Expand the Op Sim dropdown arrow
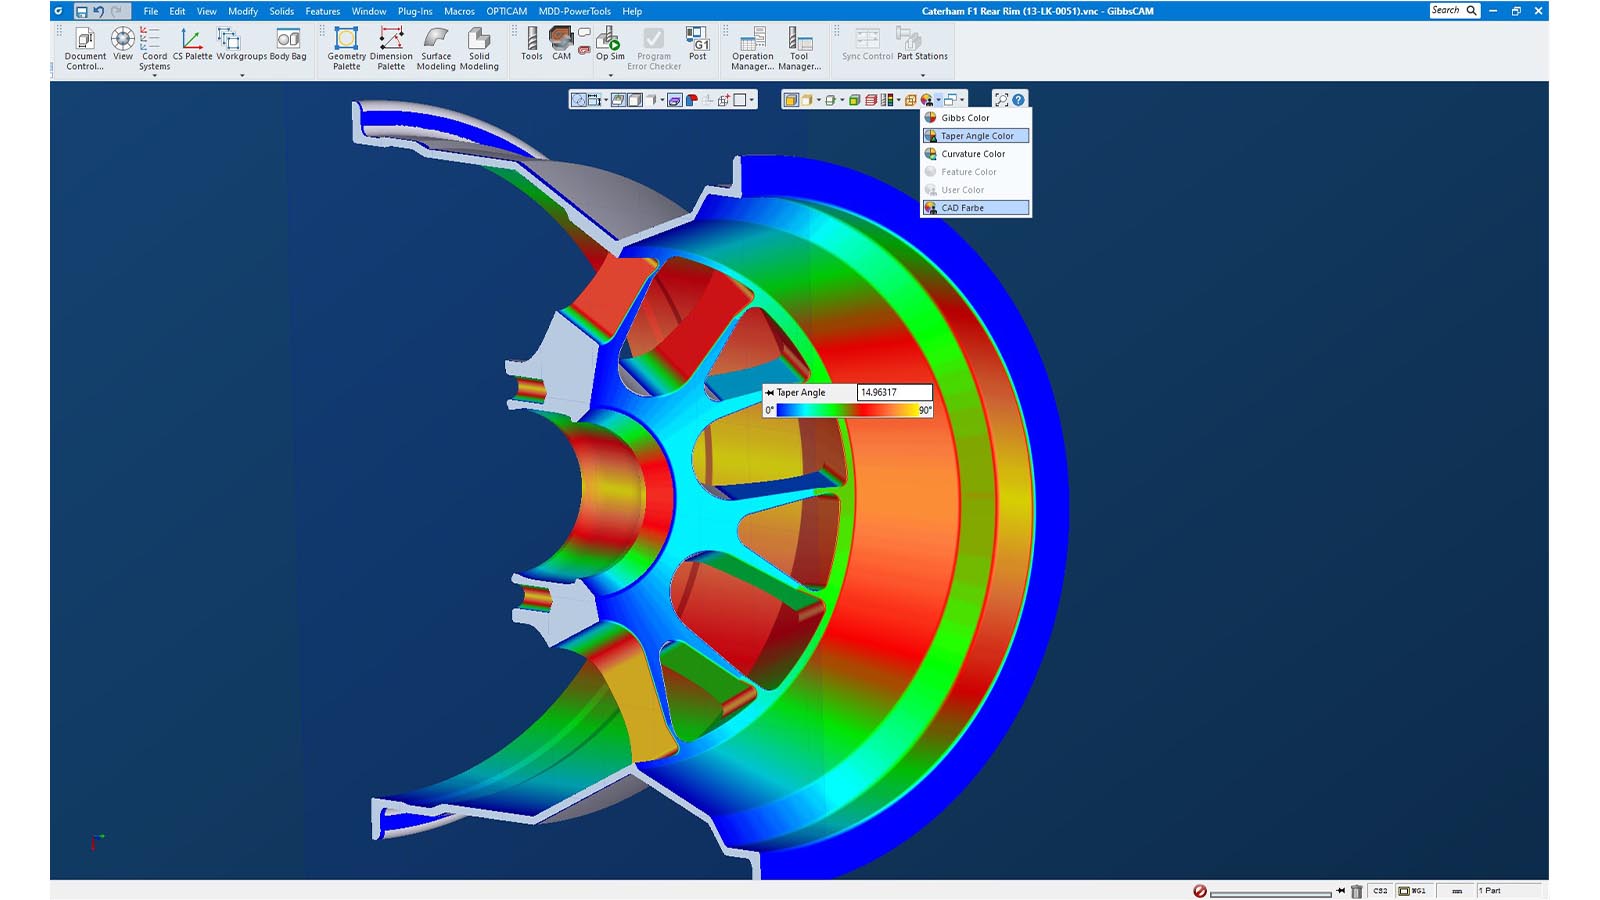This screenshot has width=1600, height=900. pos(610,75)
